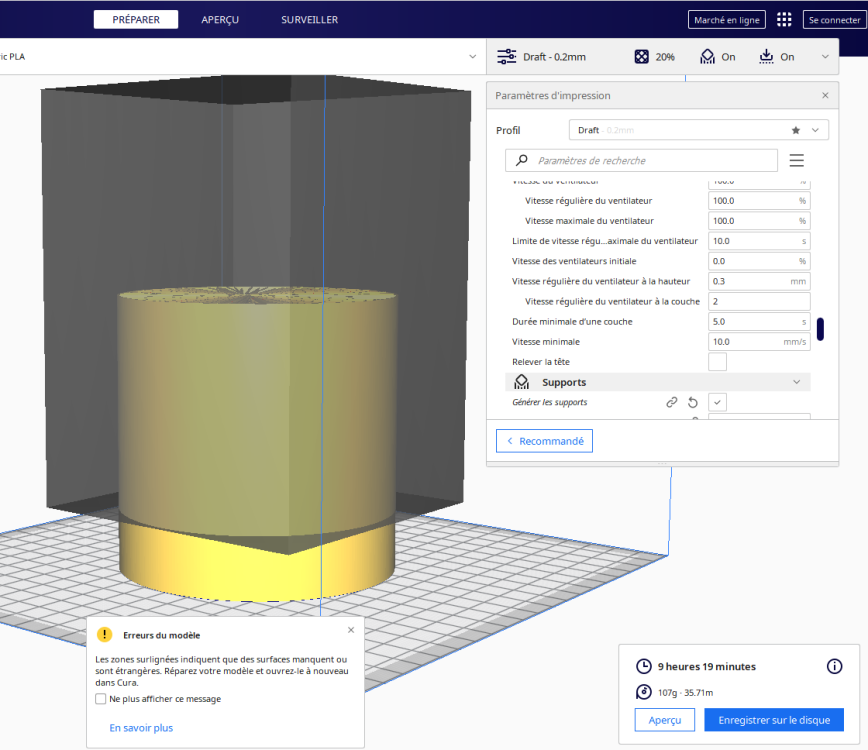Switch to the APERÇU tab
Viewport: 868px width, 750px height.
(220, 20)
